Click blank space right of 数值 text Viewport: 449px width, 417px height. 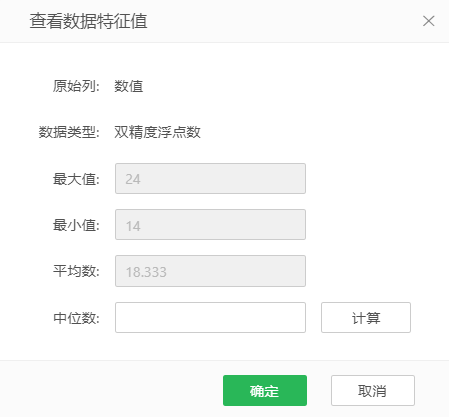(283, 86)
